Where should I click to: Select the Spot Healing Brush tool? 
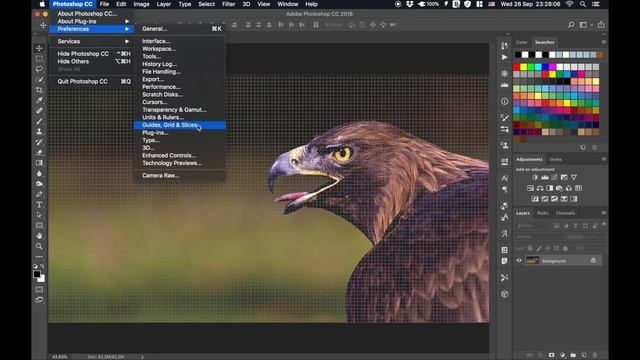point(39,111)
